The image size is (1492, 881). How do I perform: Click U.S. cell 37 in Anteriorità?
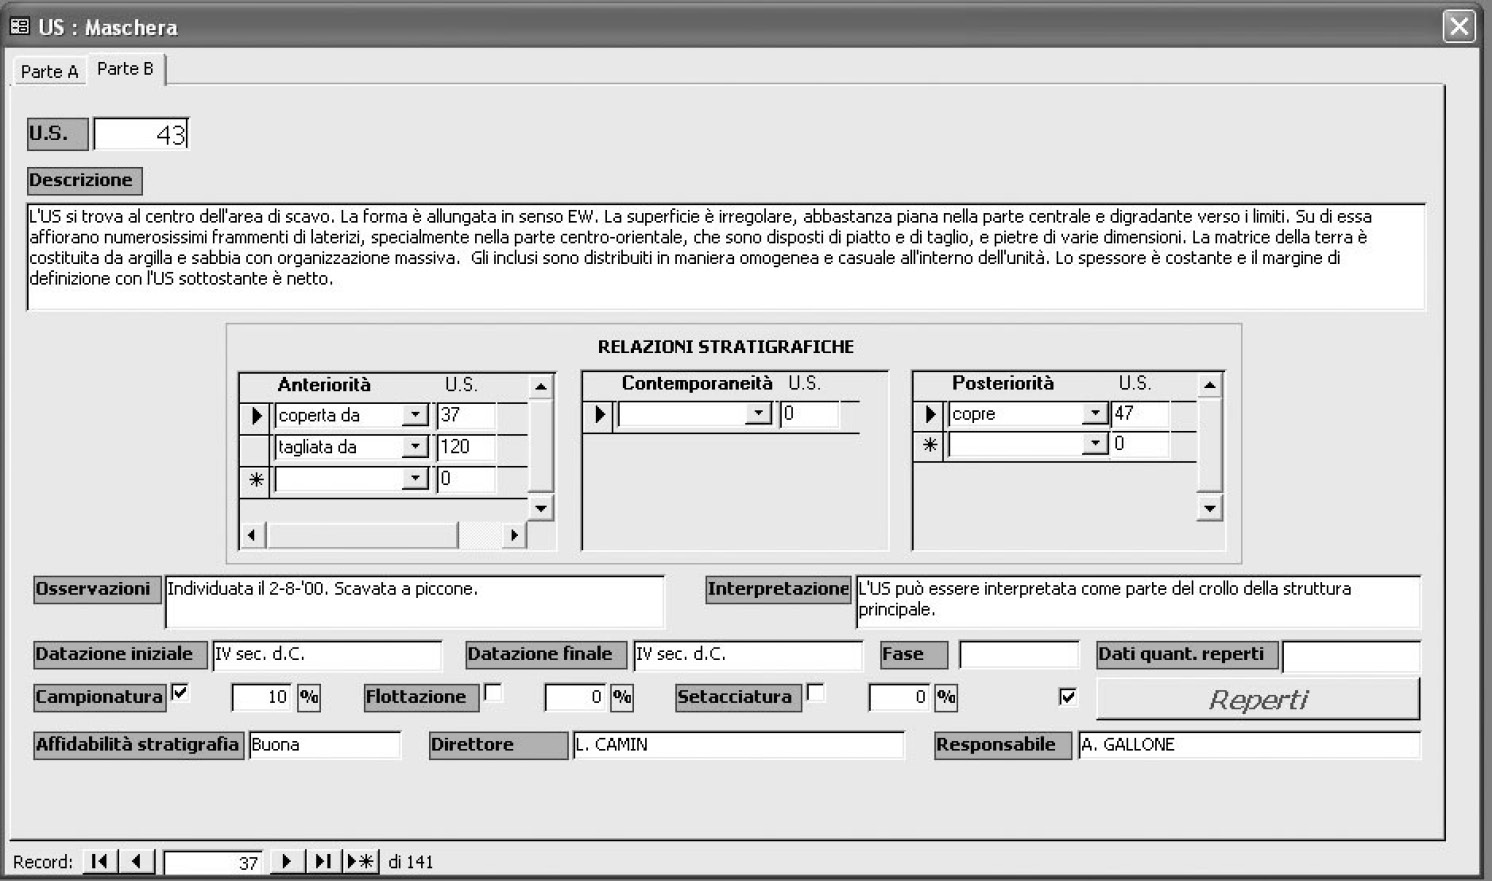coord(466,415)
